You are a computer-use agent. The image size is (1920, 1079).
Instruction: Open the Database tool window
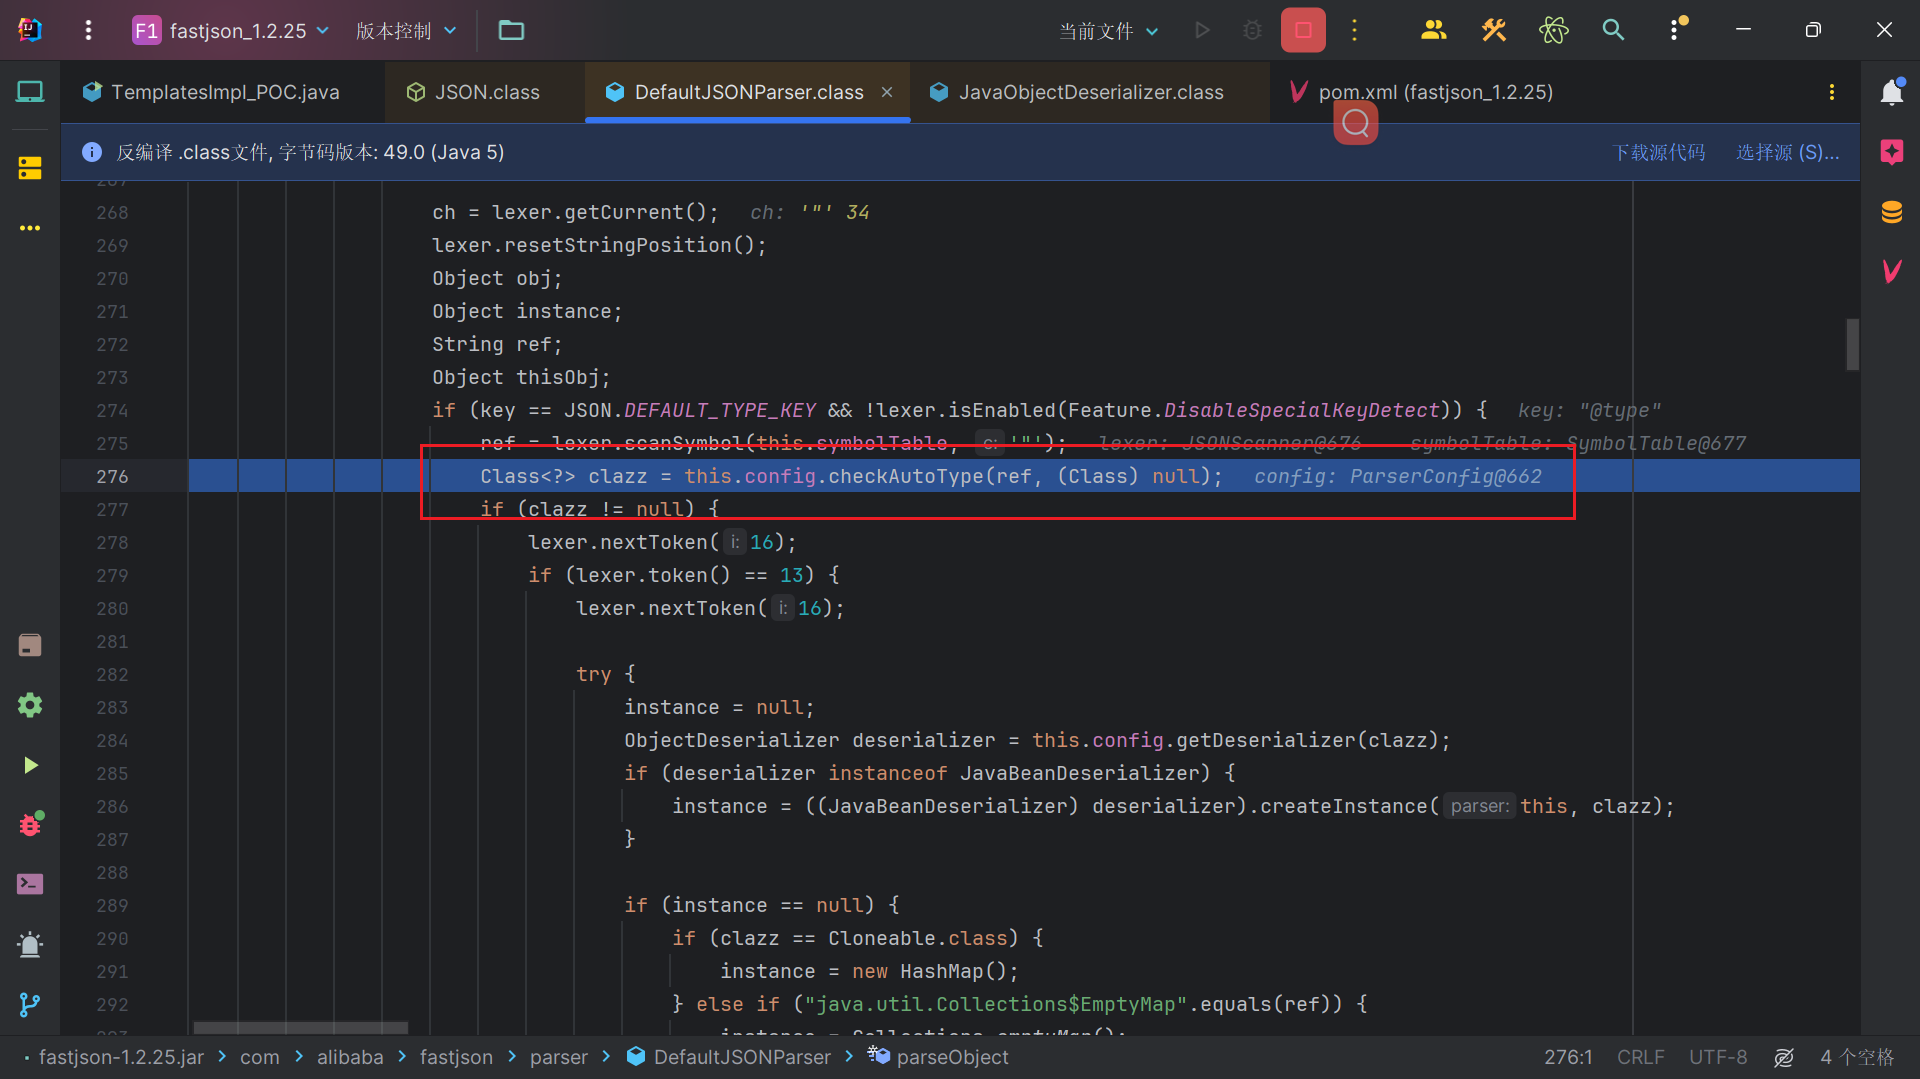(1891, 212)
